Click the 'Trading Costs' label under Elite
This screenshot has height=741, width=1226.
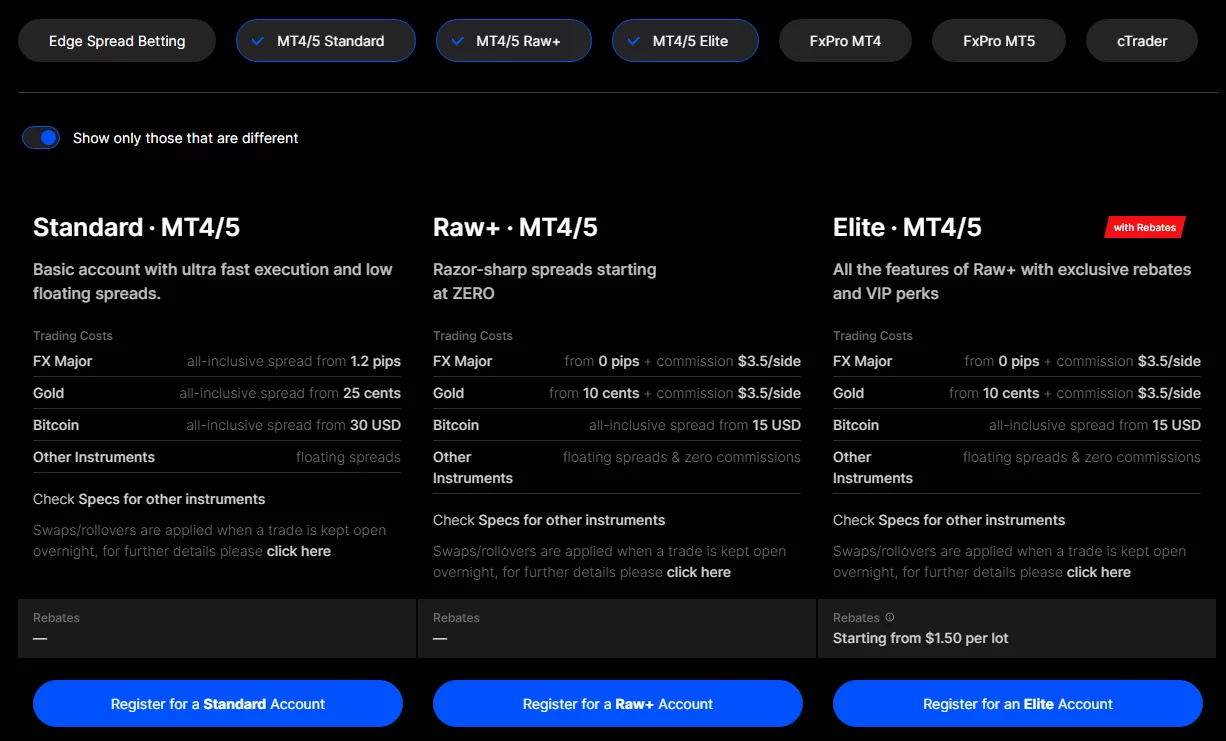873,336
